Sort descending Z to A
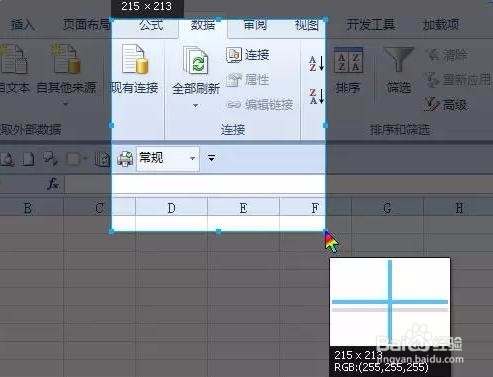This screenshot has width=493, height=377. 316,96
